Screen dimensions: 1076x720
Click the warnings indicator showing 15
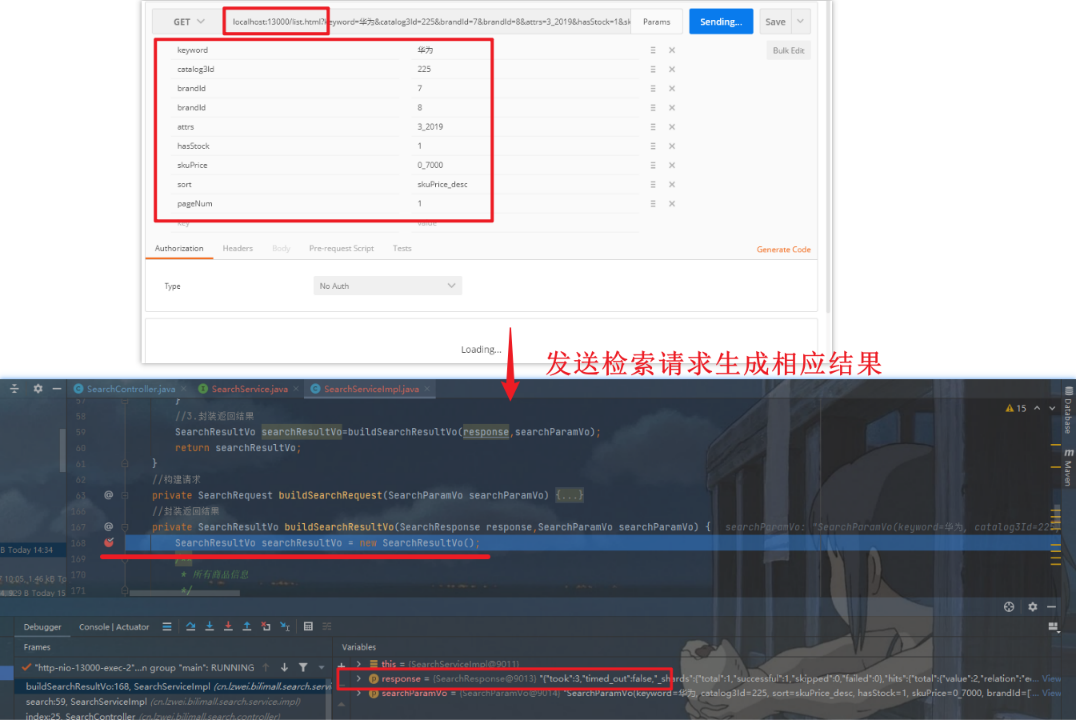coord(1016,408)
